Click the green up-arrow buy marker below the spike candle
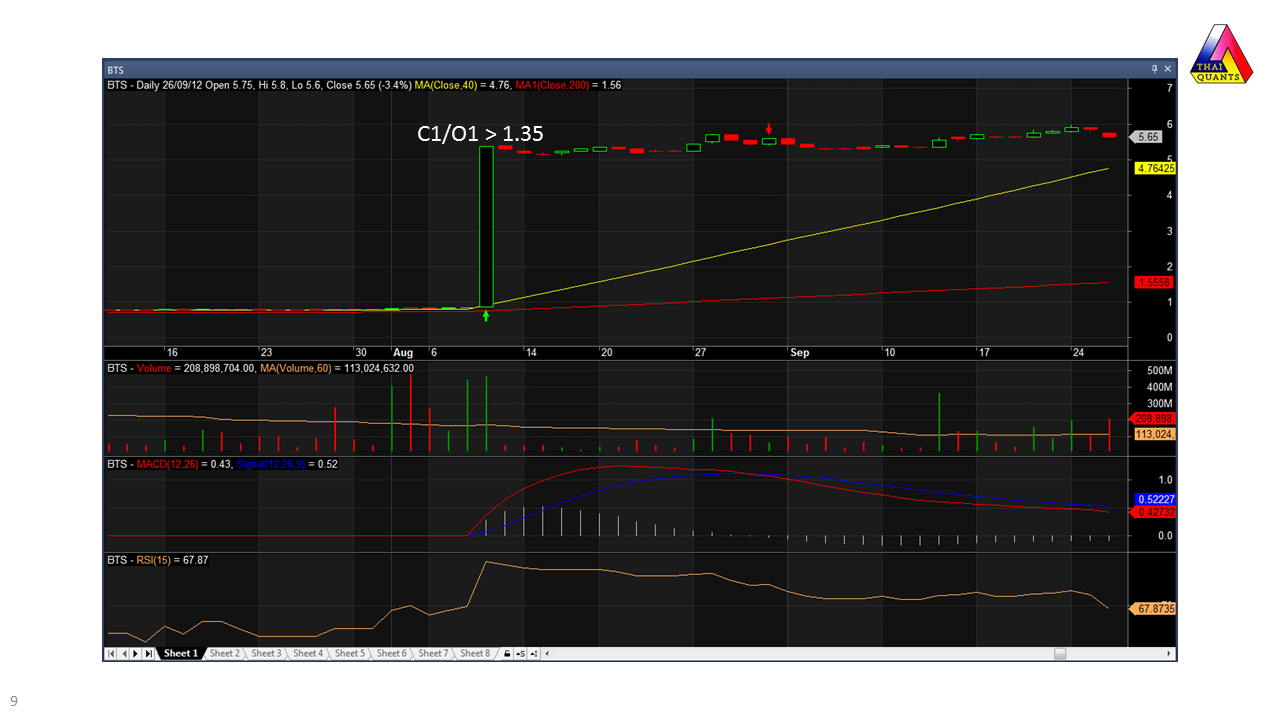Screen dimensions: 1280x720 [x=485, y=315]
